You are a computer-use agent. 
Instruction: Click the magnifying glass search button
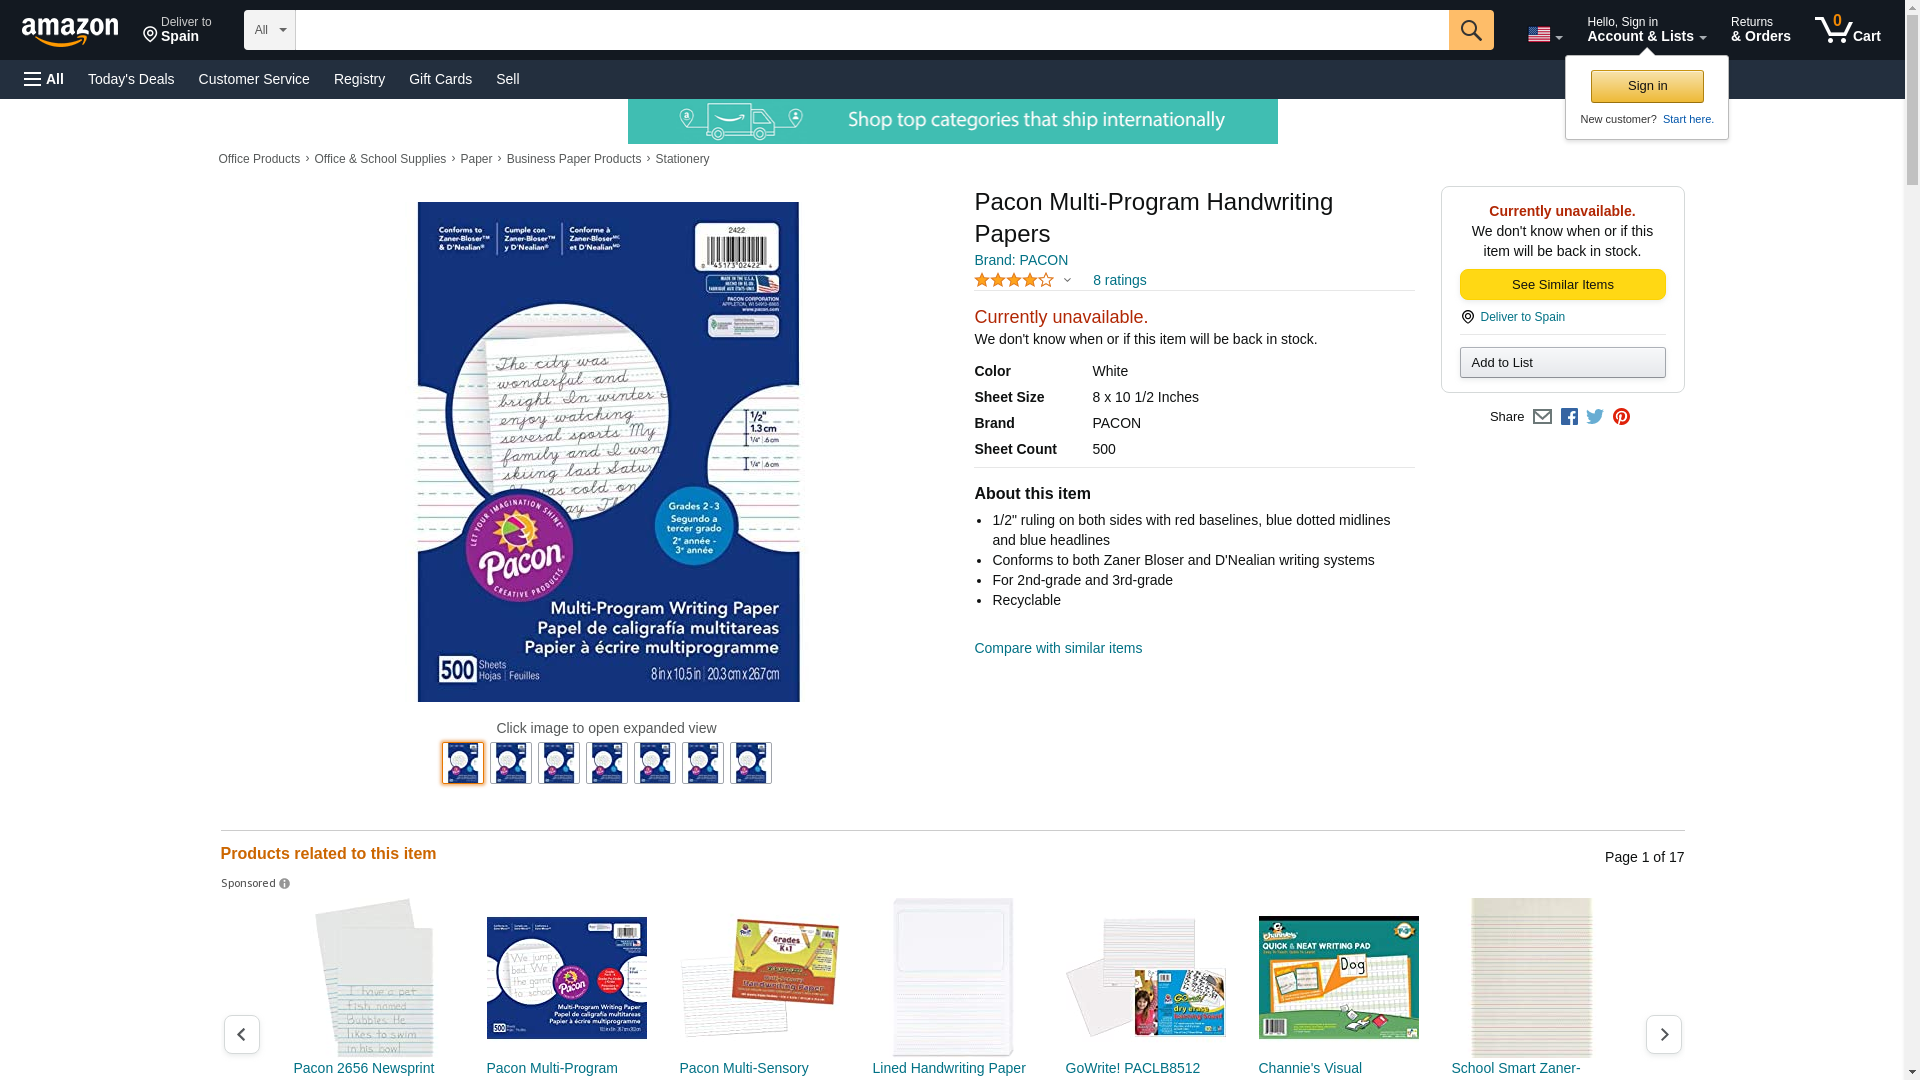point(1470,30)
